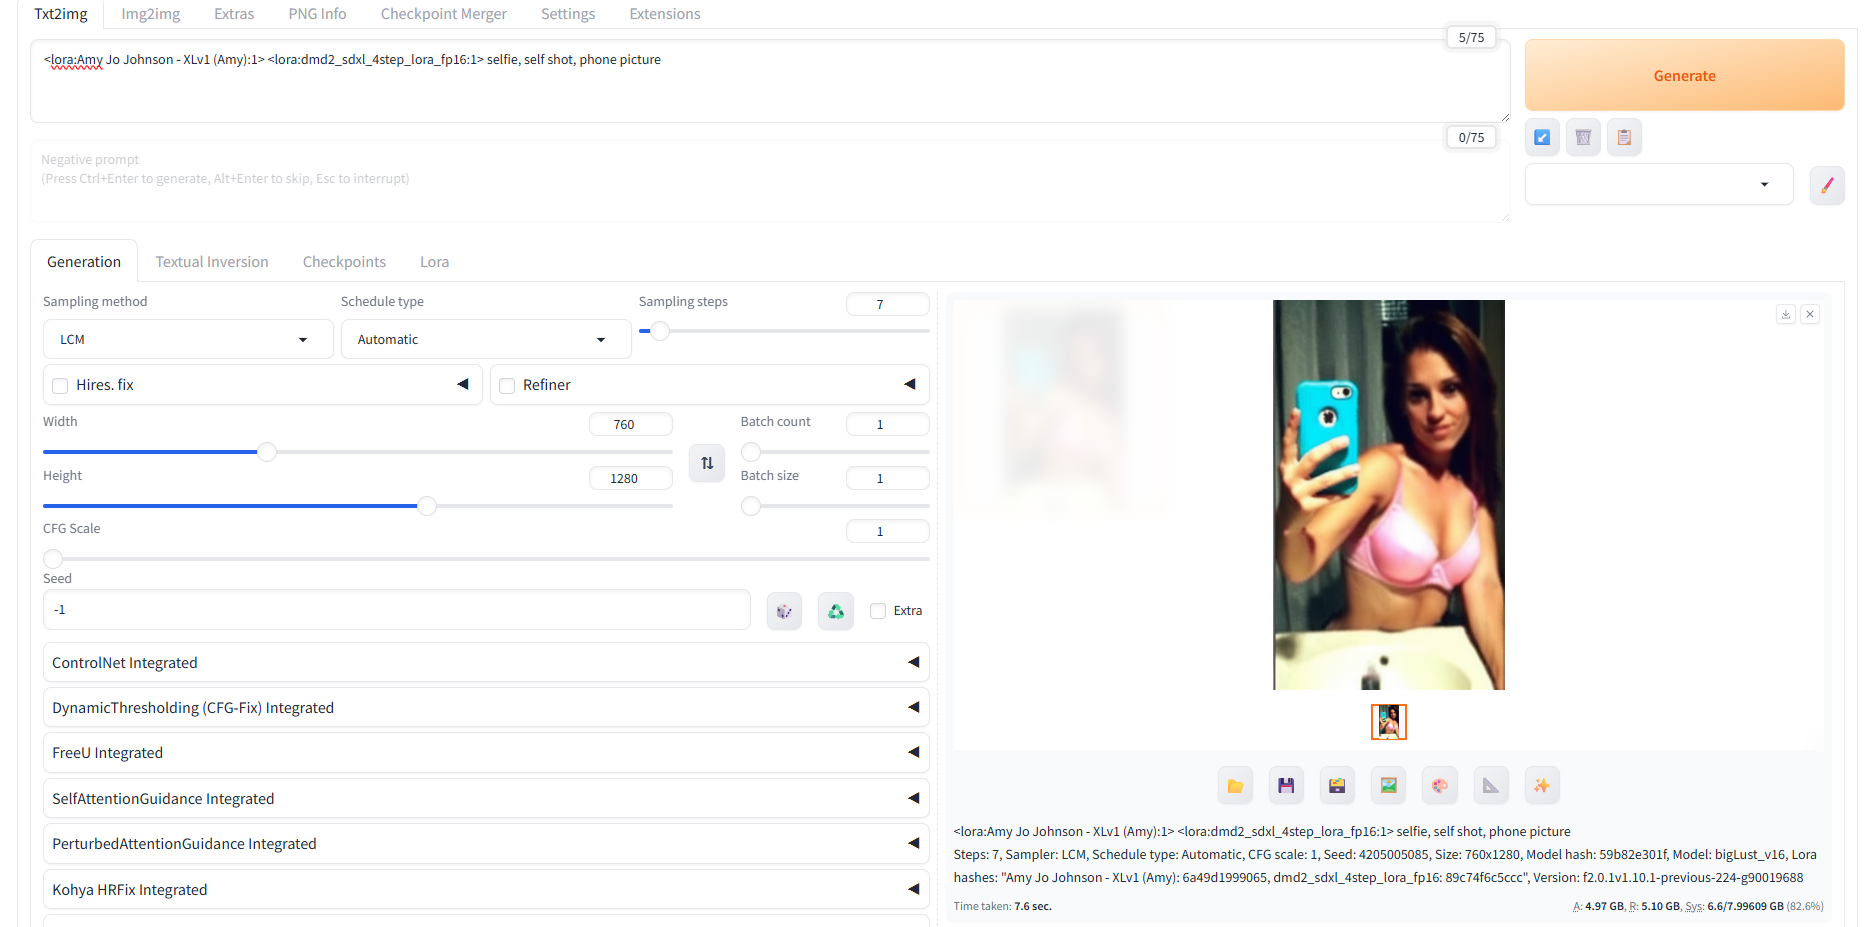This screenshot has width=1876, height=927.
Task: Open Checkpoint Merger tab
Action: coord(443,14)
